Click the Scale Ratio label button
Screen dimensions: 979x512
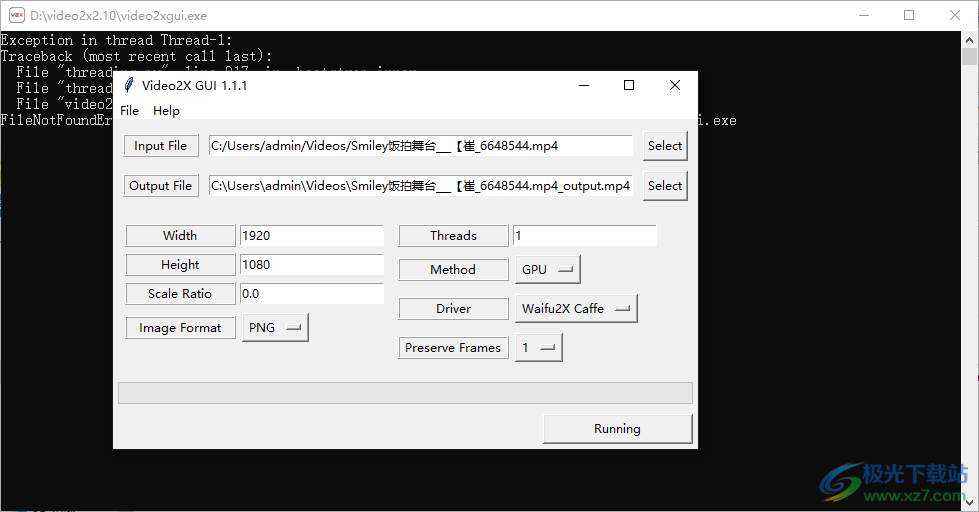(x=180, y=293)
